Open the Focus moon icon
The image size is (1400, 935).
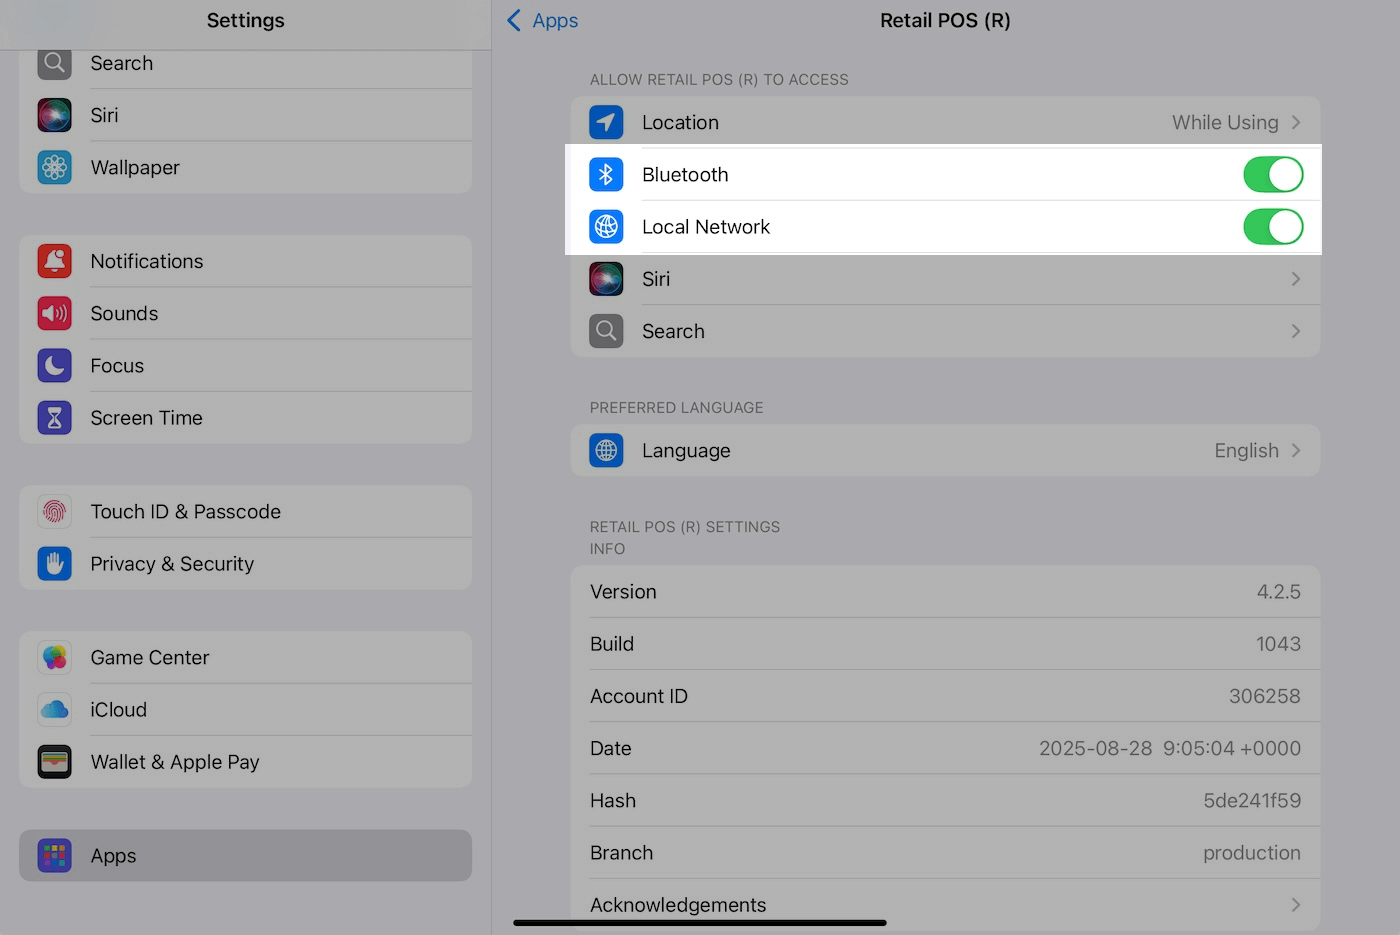point(54,365)
